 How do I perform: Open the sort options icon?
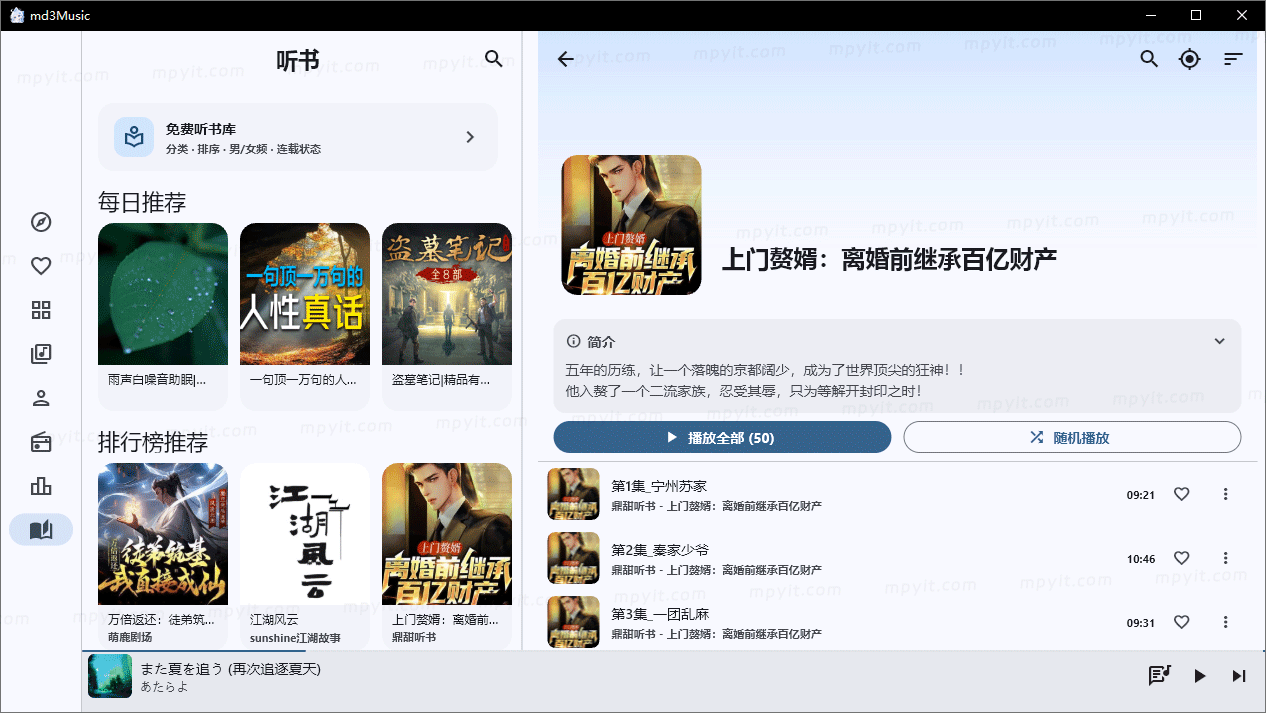coord(1233,59)
